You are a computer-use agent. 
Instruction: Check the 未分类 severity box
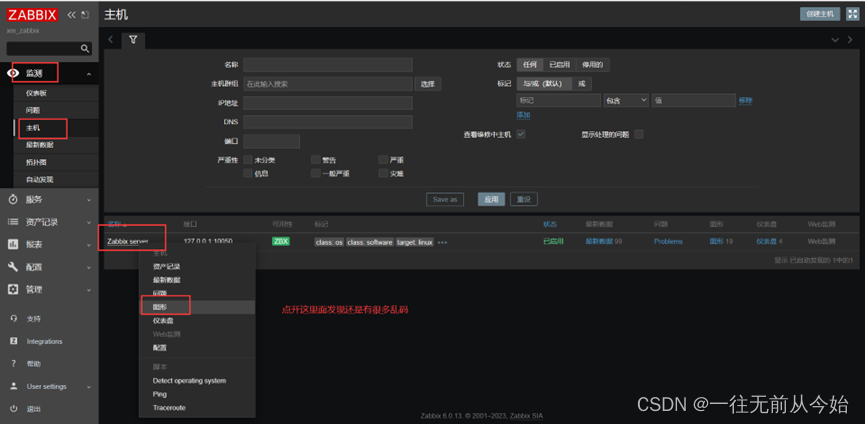pos(248,160)
